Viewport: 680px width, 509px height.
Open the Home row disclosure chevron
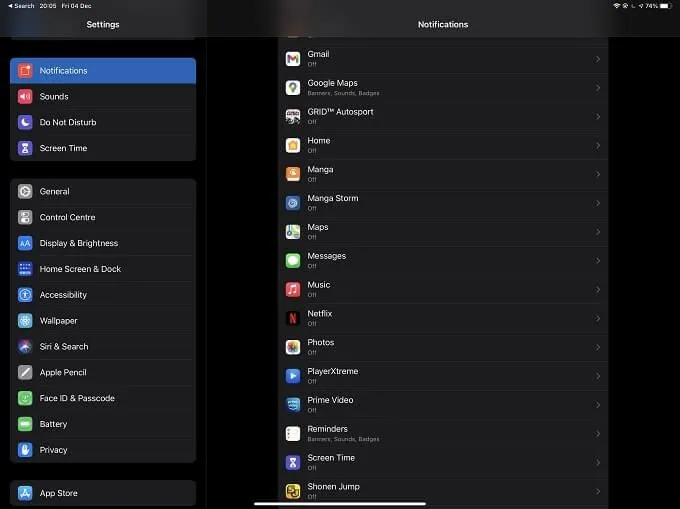598,145
